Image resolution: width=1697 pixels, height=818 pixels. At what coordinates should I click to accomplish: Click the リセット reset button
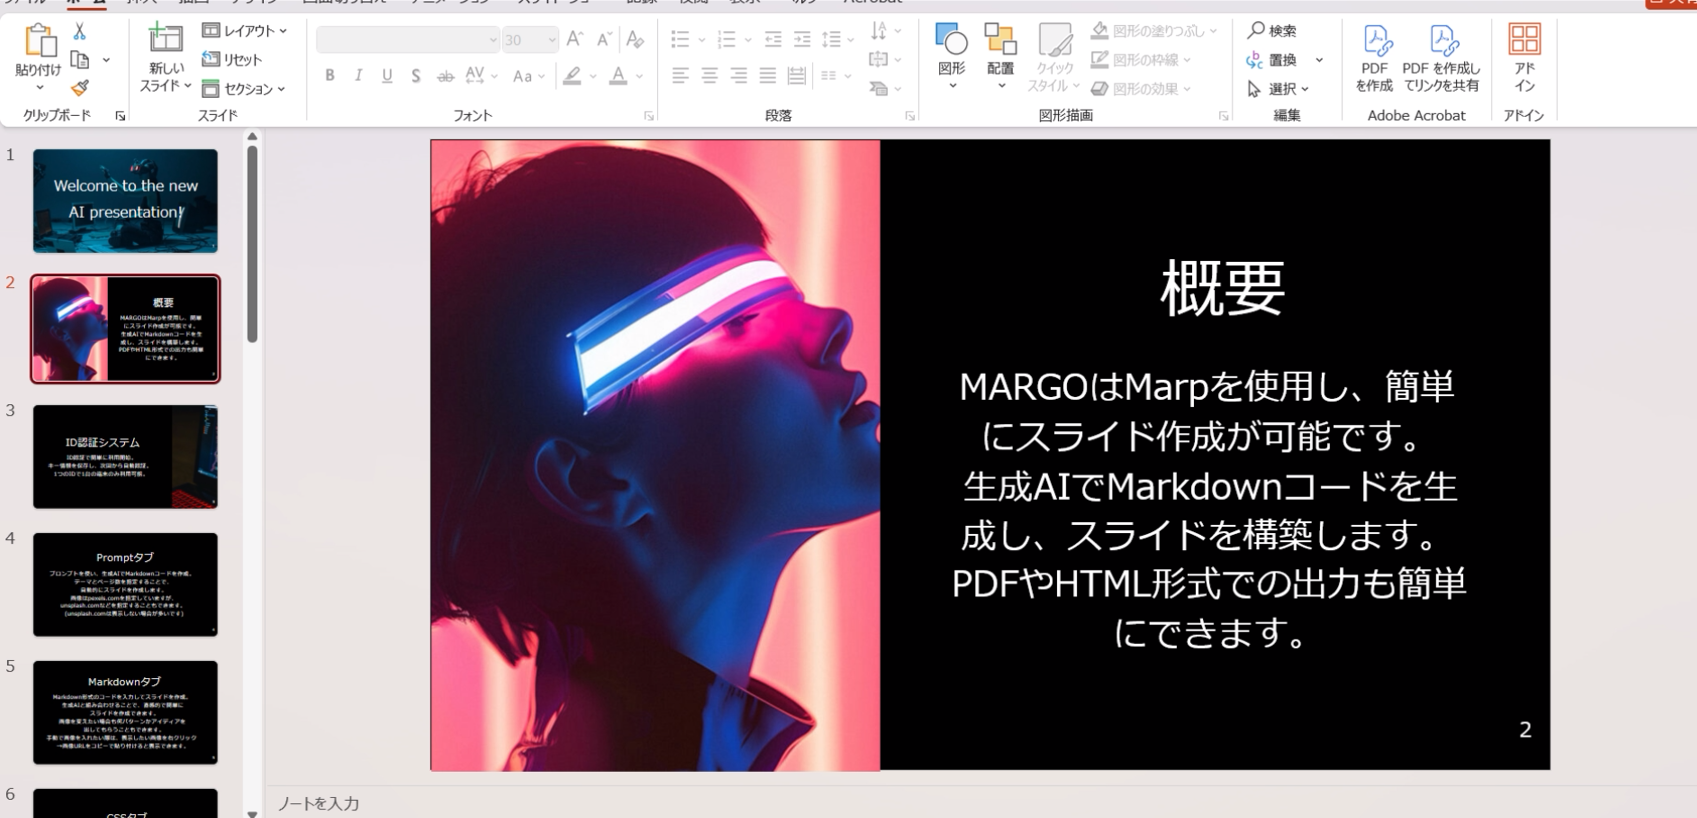tap(233, 60)
